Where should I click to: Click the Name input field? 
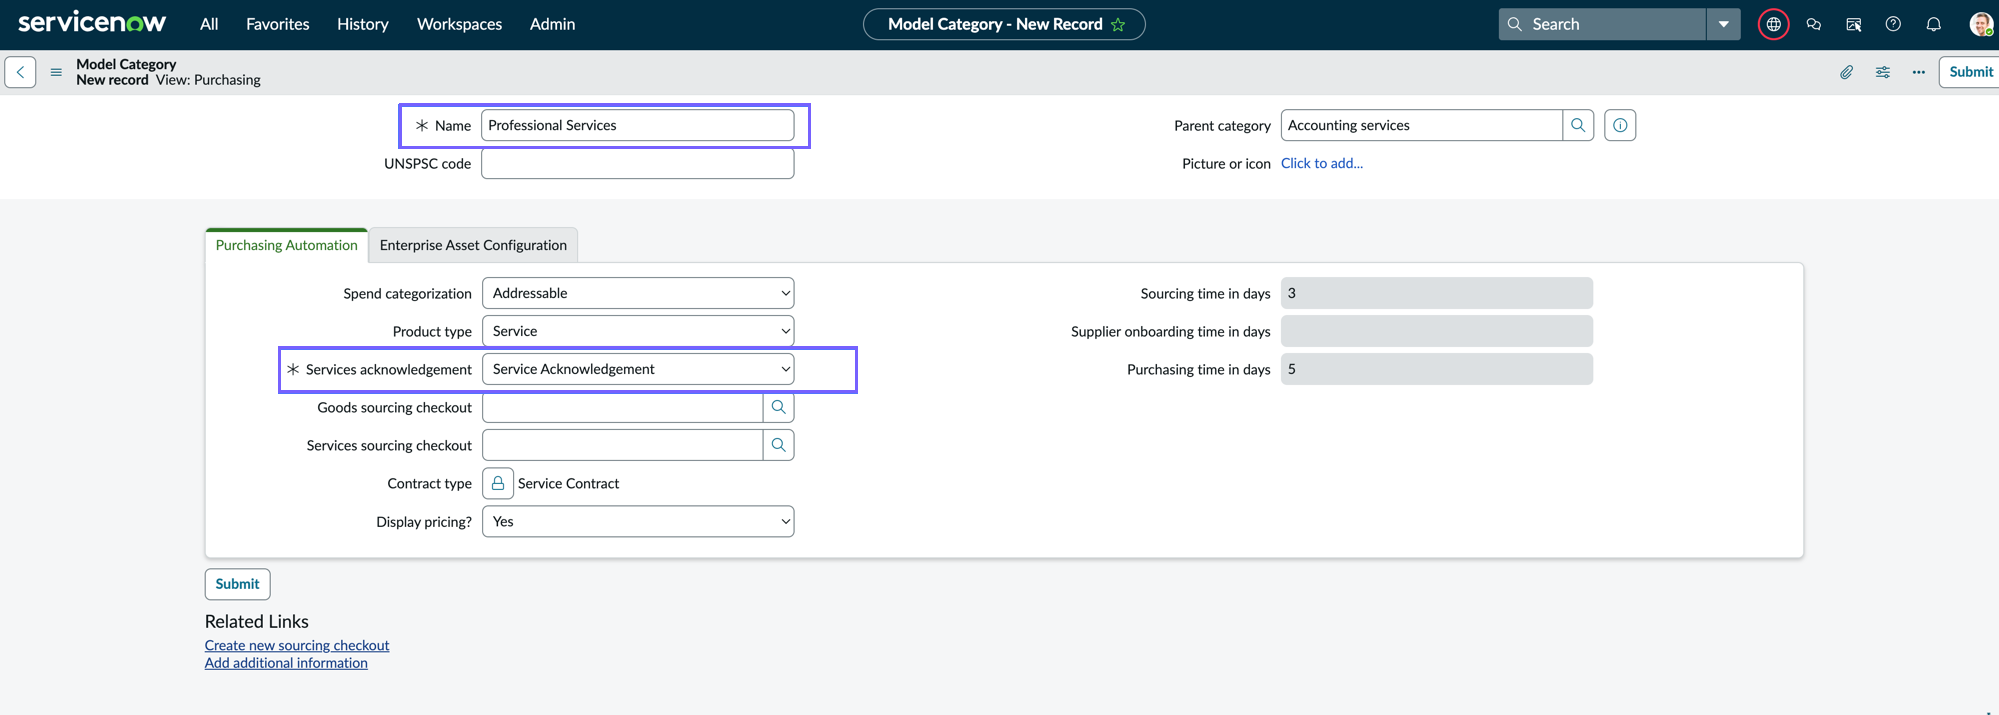pos(637,125)
